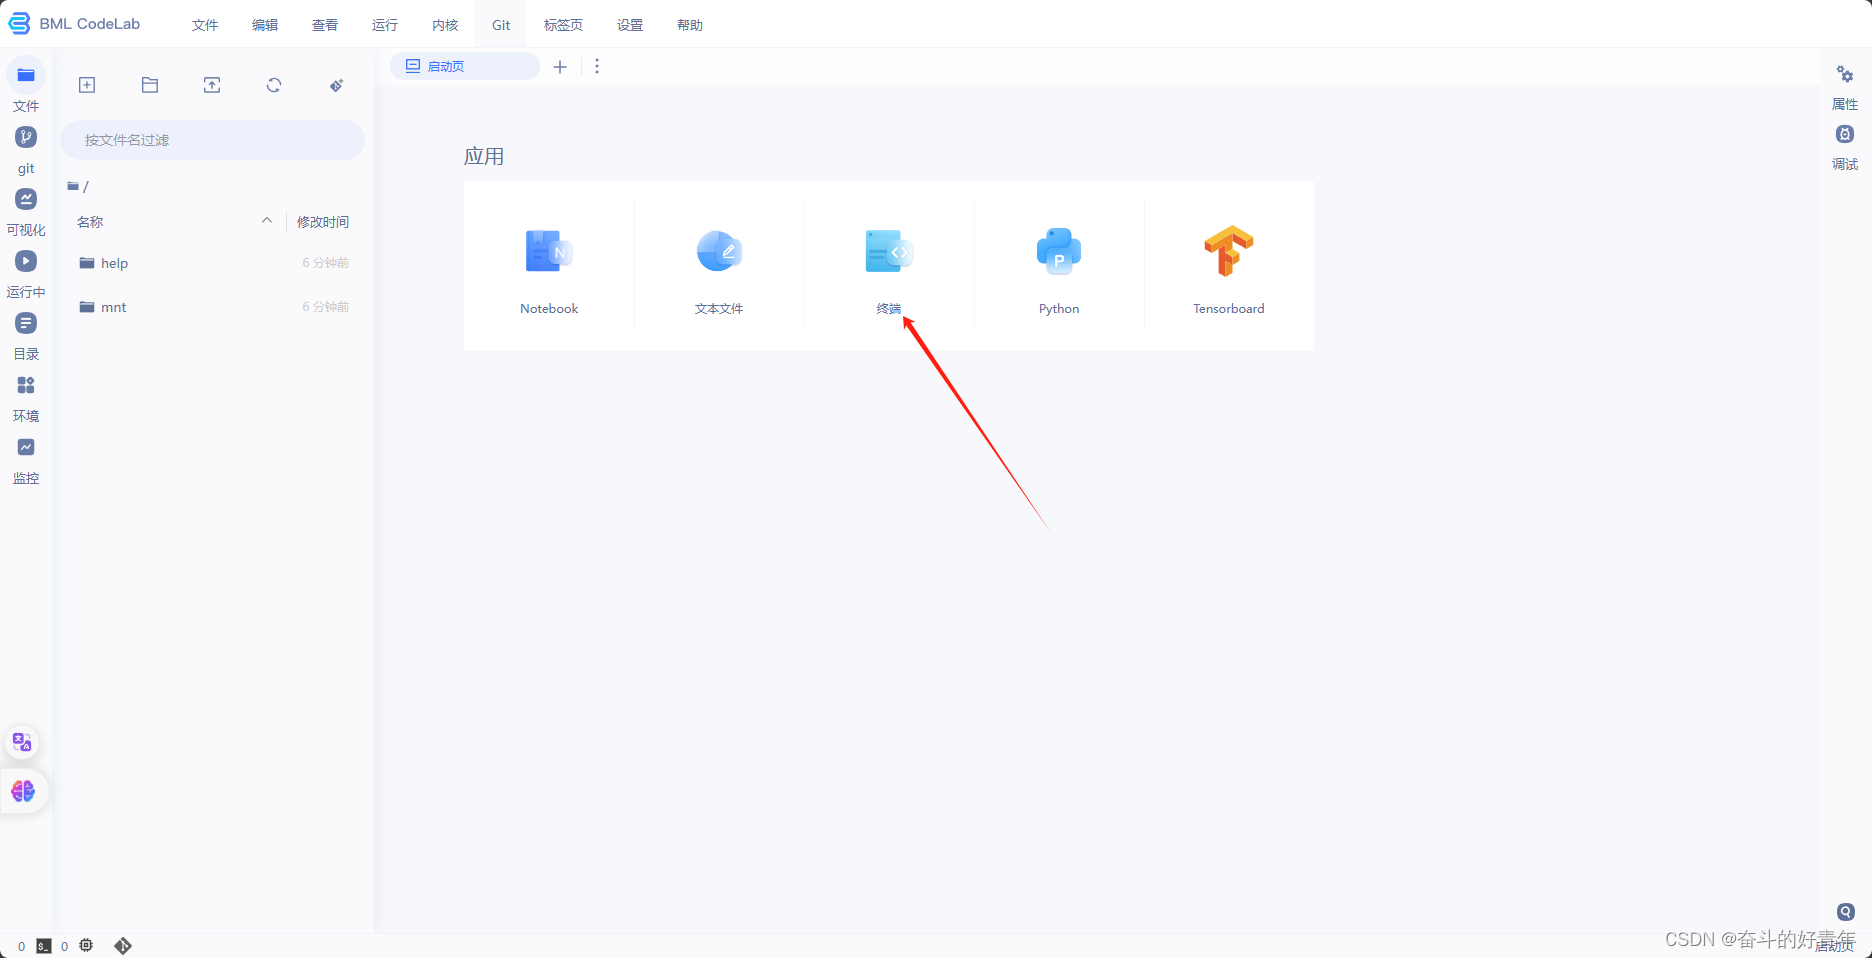The image size is (1872, 958).
Task: Launch a new Notebook
Action: pyautogui.click(x=549, y=266)
